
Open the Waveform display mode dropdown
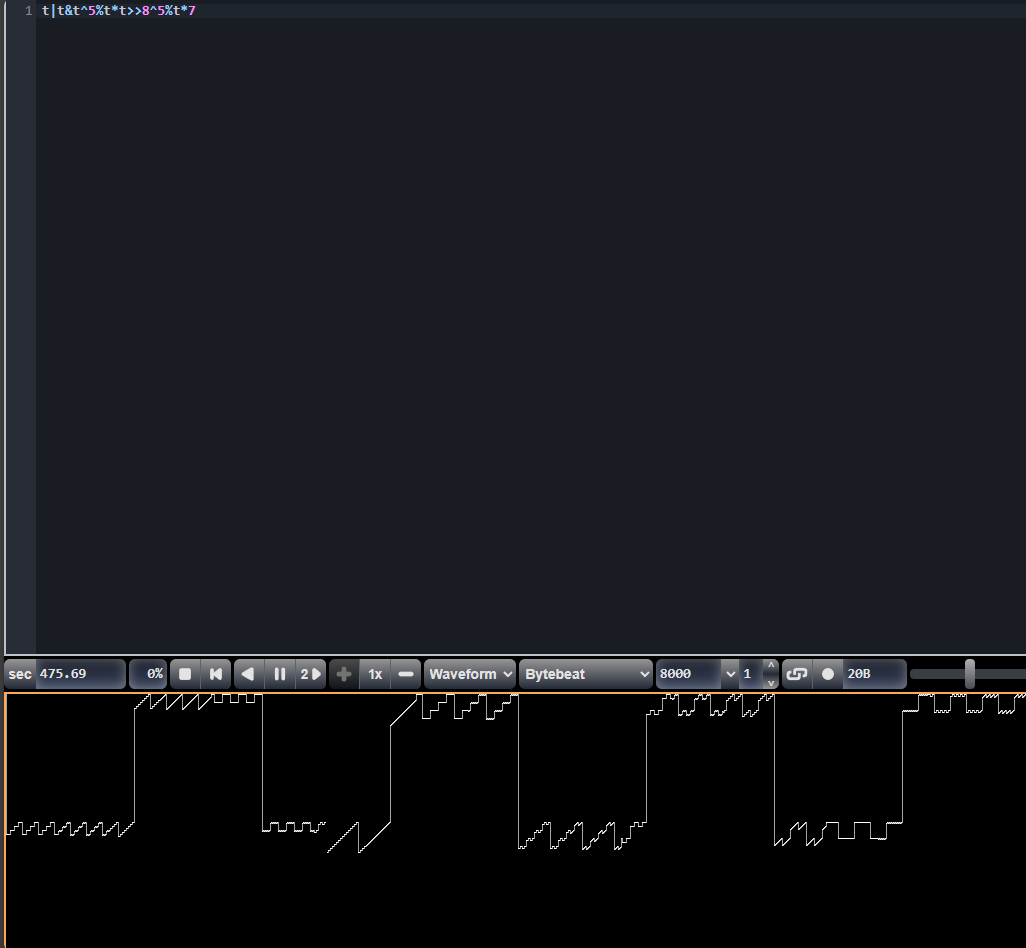[x=470, y=674]
